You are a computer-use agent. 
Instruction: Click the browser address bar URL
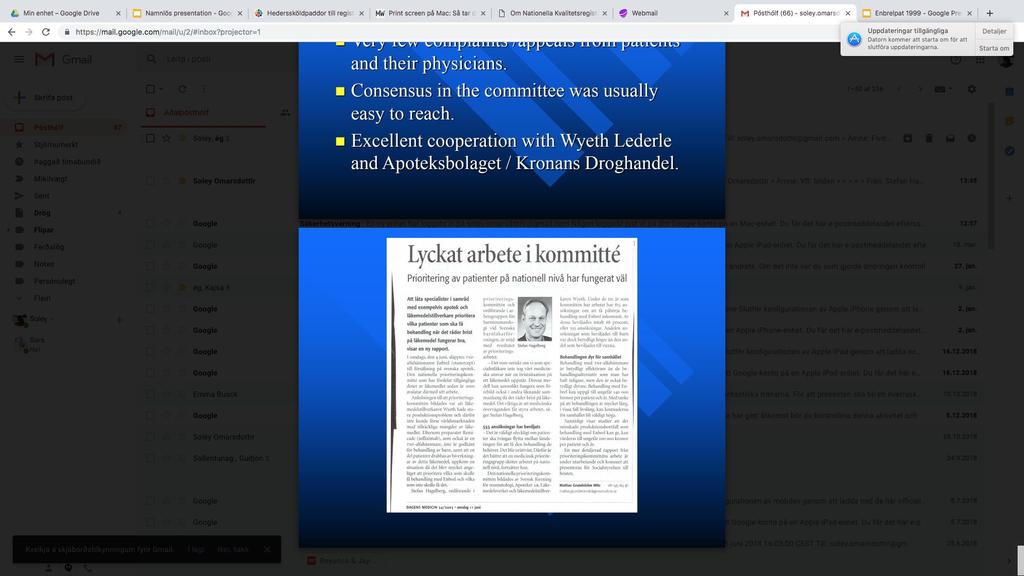coord(168,31)
